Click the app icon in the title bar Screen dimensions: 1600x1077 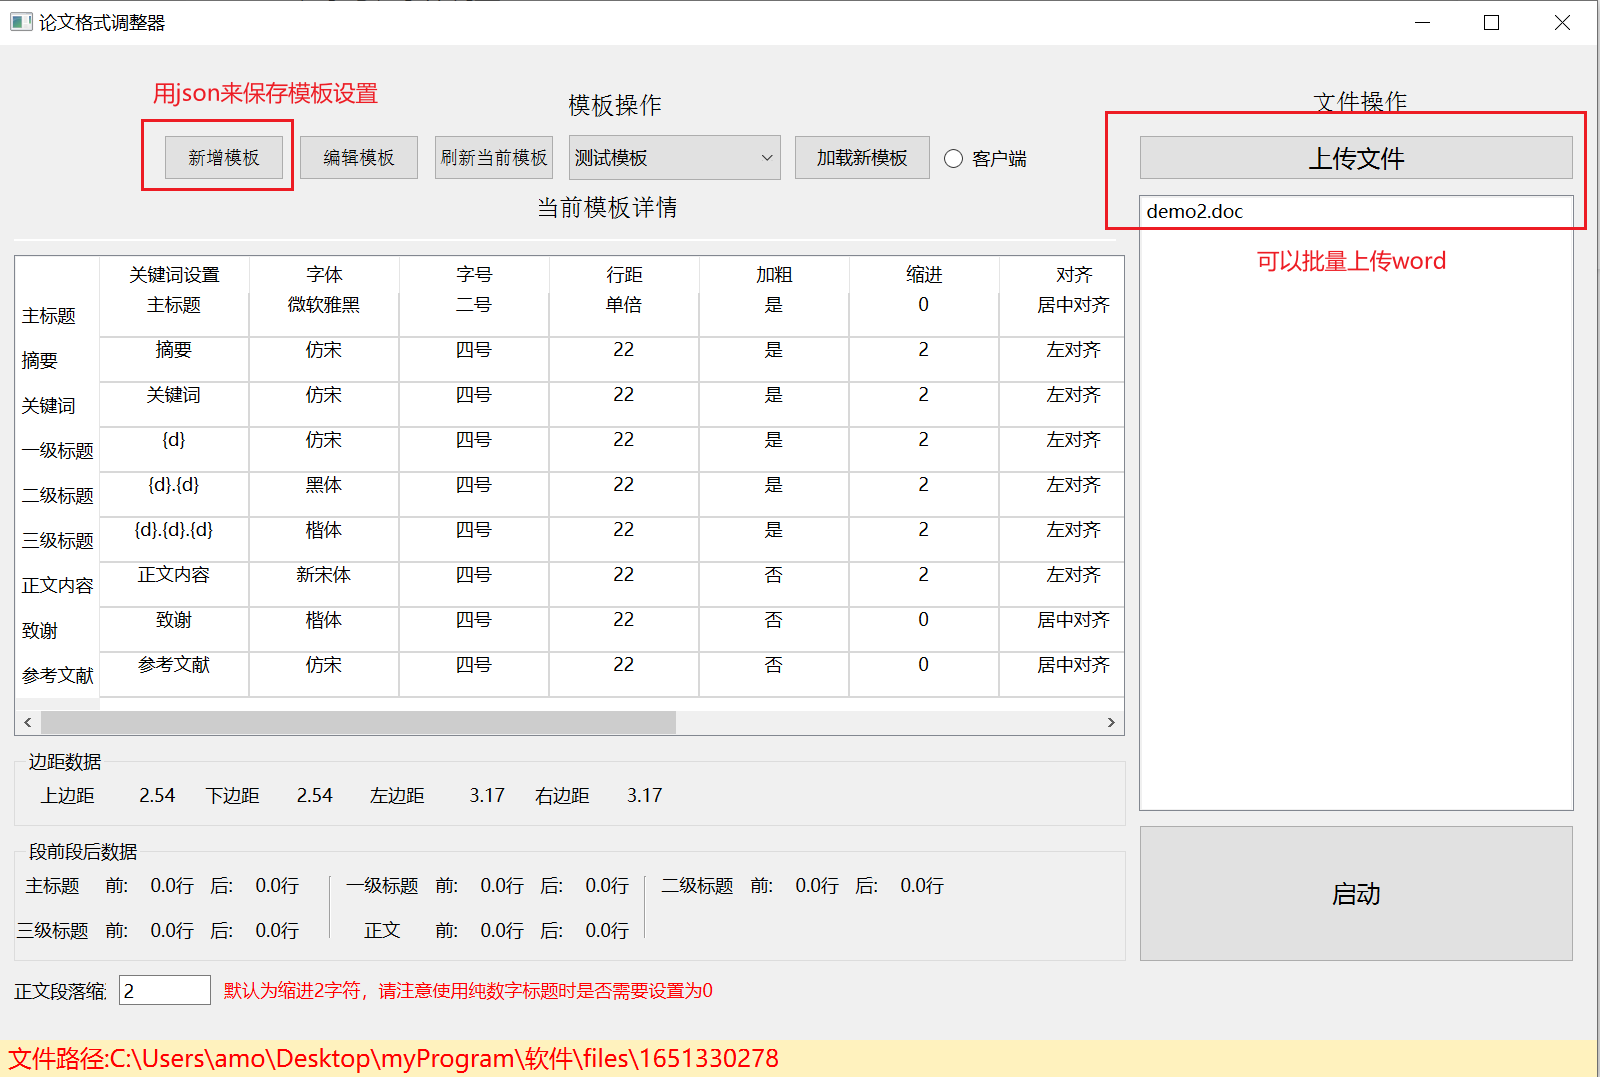tap(21, 22)
